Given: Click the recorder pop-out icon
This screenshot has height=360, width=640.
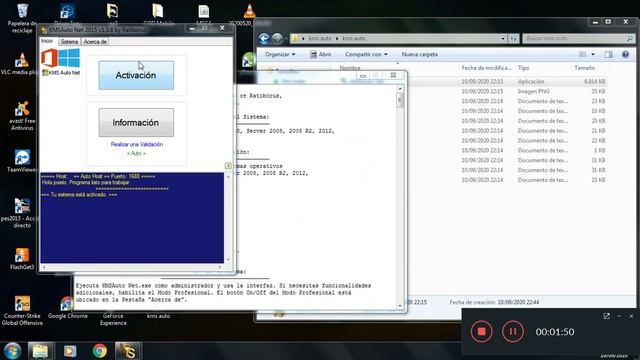Looking at the screenshot, I should (x=607, y=316).
